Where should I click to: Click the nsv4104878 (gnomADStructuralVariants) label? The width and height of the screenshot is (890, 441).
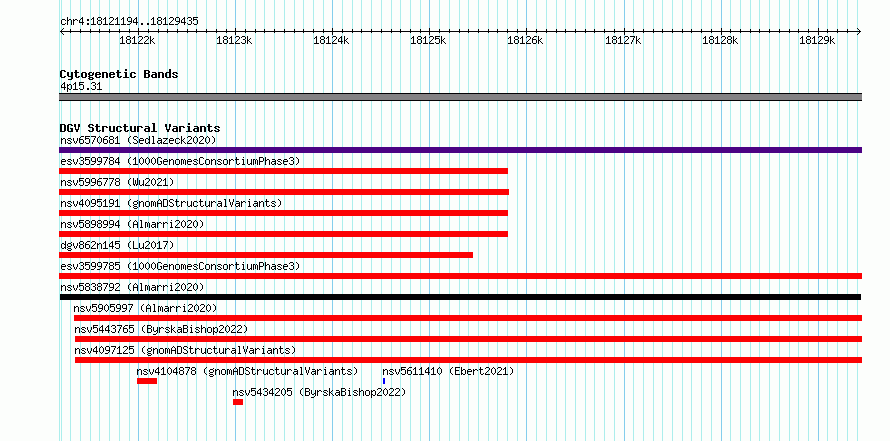click(x=247, y=371)
